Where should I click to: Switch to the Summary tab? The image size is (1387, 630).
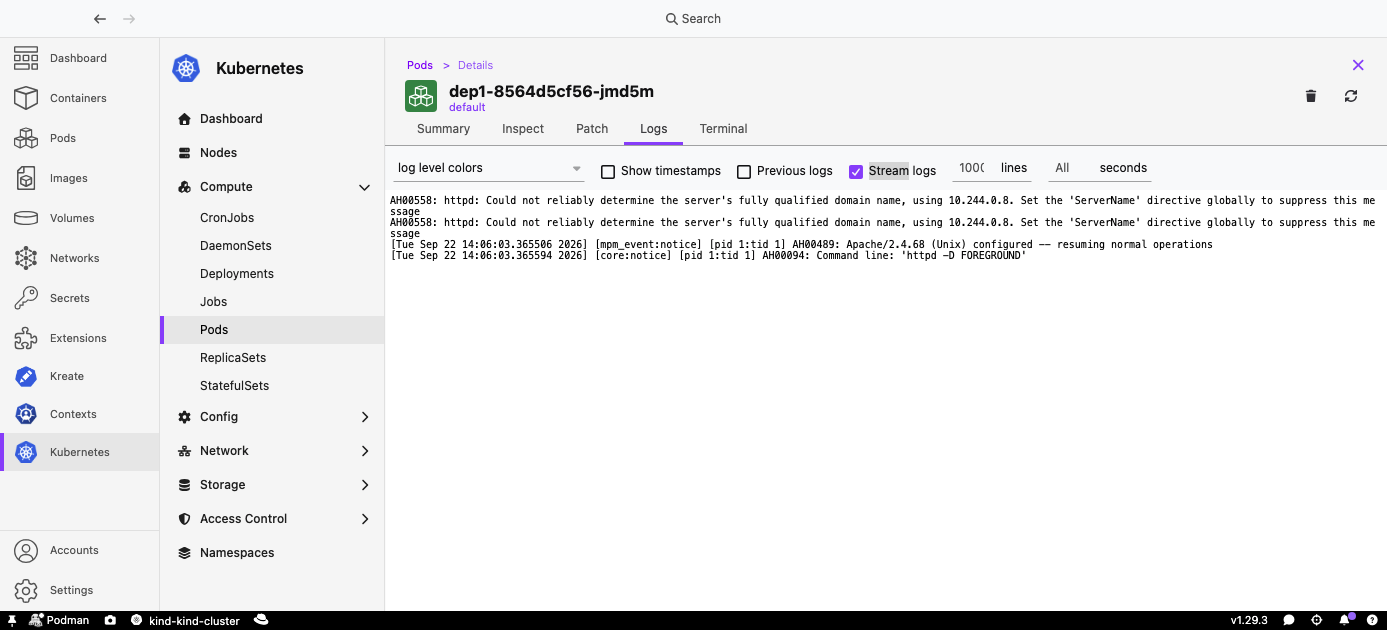(x=443, y=129)
